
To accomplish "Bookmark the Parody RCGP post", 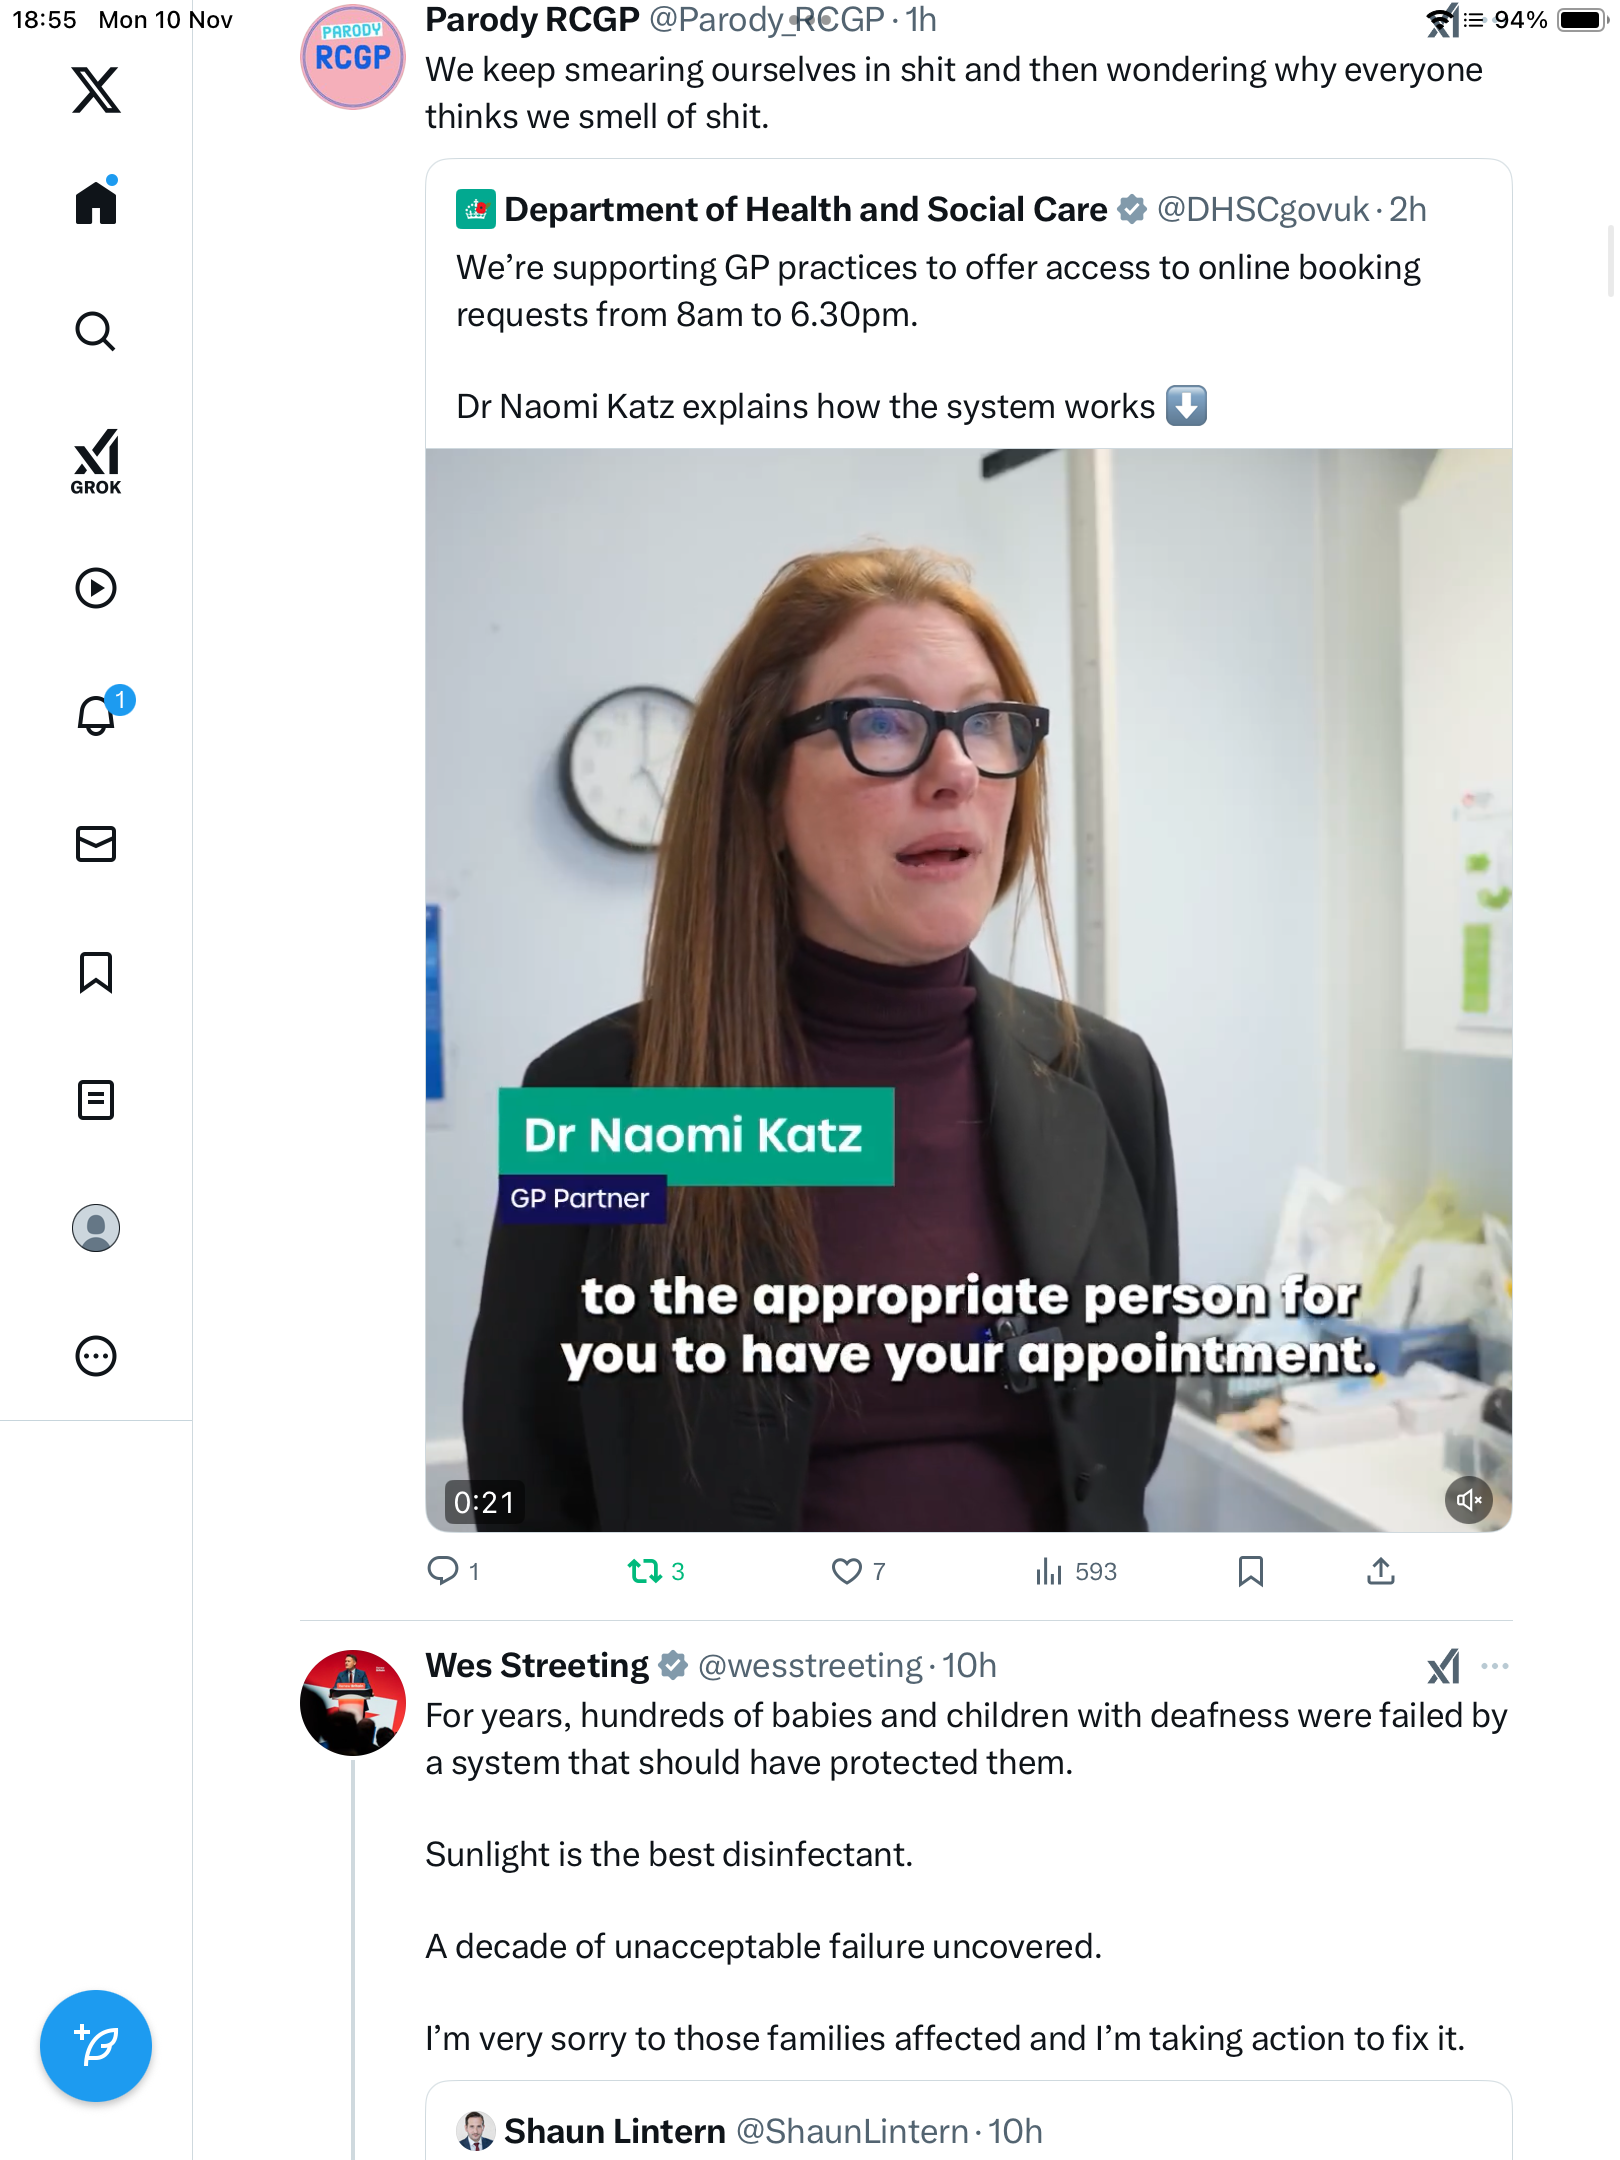I will point(1250,1571).
